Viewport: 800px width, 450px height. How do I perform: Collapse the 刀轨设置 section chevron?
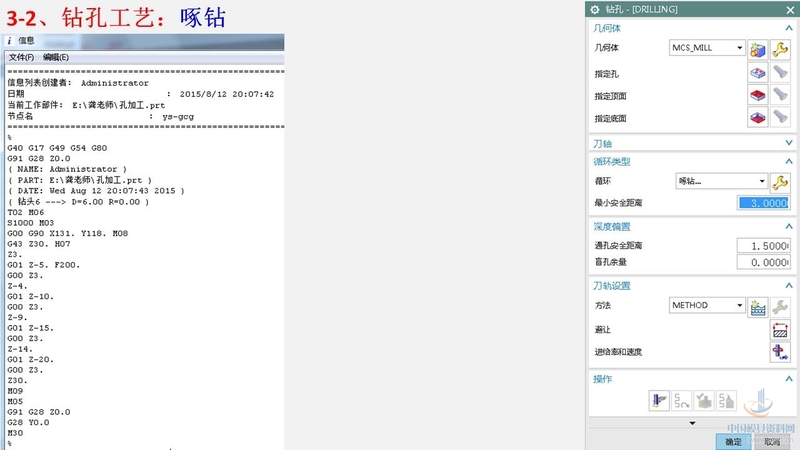pos(789,286)
